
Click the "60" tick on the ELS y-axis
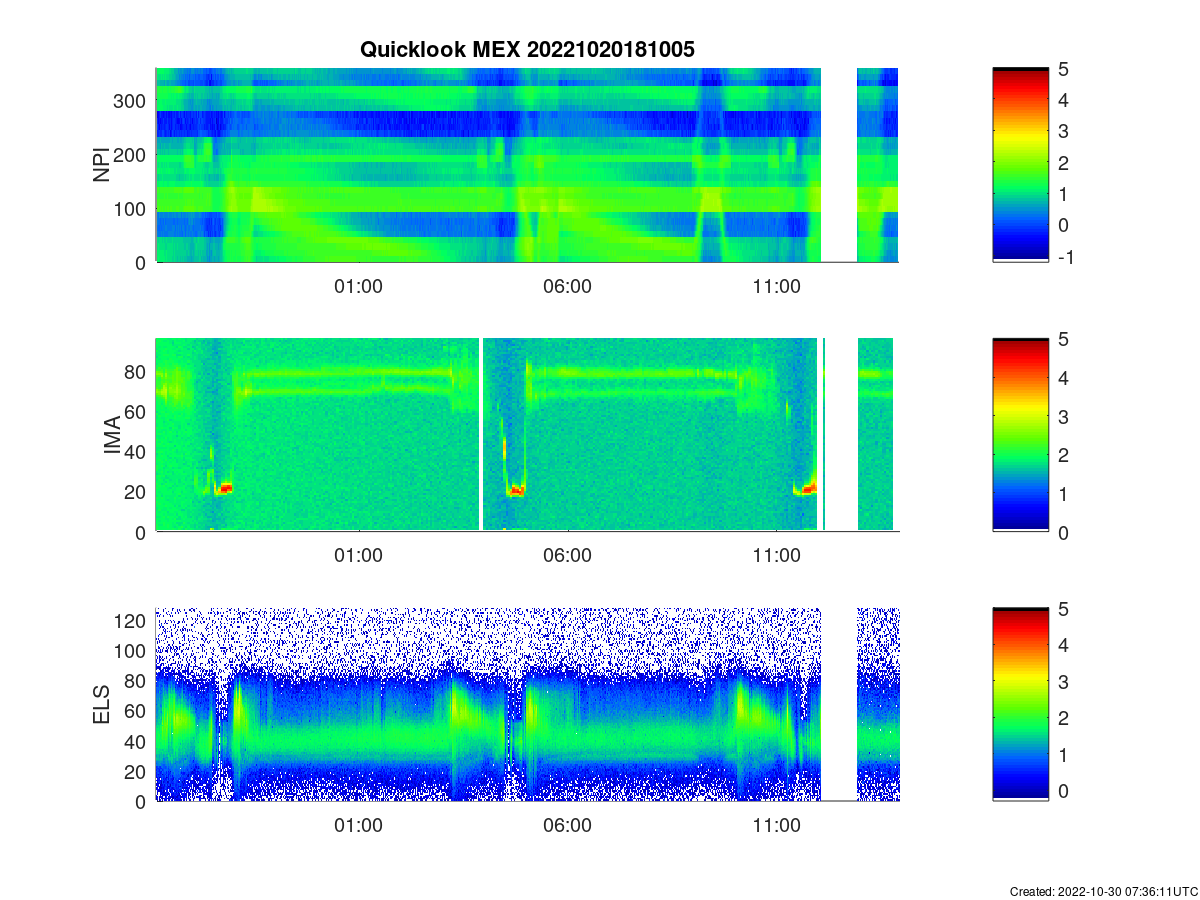[x=137, y=711]
